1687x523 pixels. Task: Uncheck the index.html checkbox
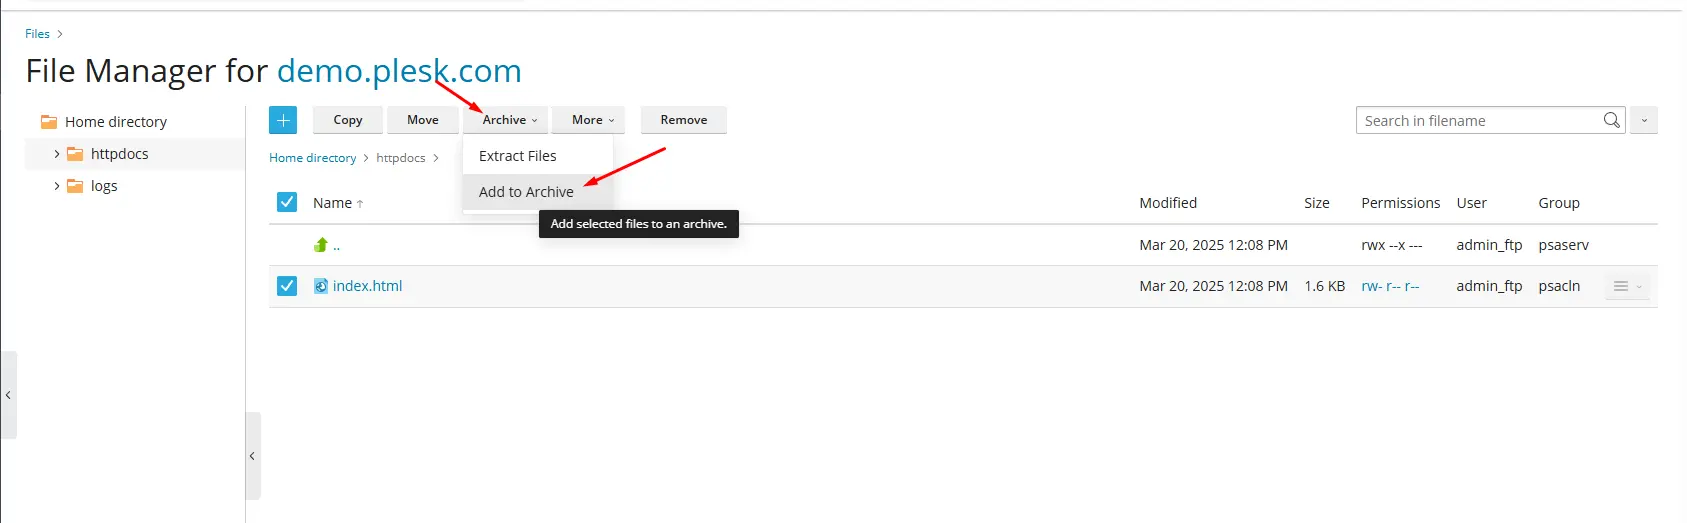[x=287, y=286]
